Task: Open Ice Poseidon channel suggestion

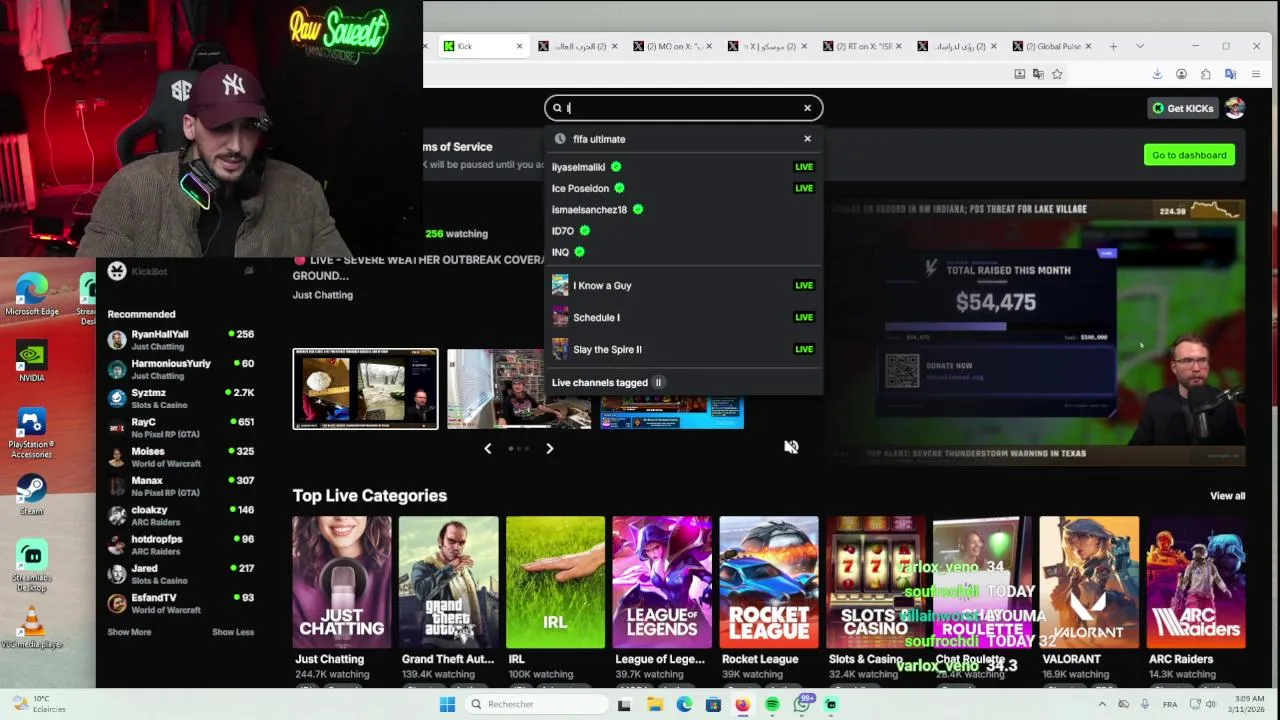Action: [683, 188]
